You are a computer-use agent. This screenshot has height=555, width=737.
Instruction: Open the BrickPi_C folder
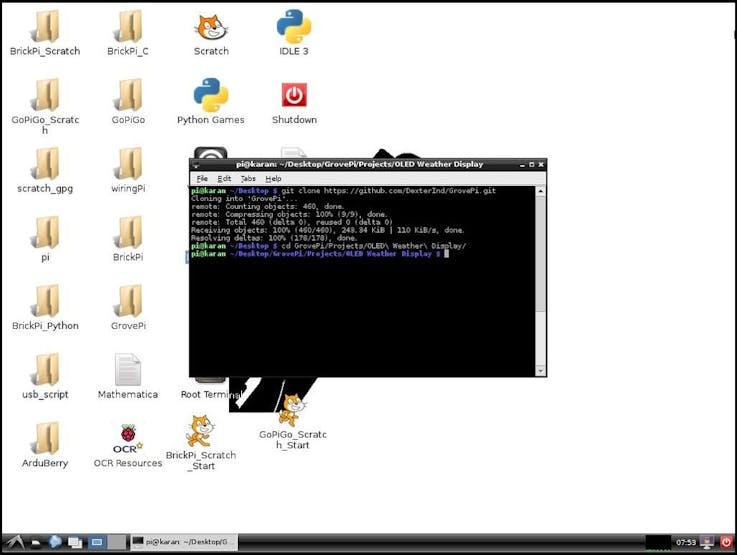[x=128, y=26]
